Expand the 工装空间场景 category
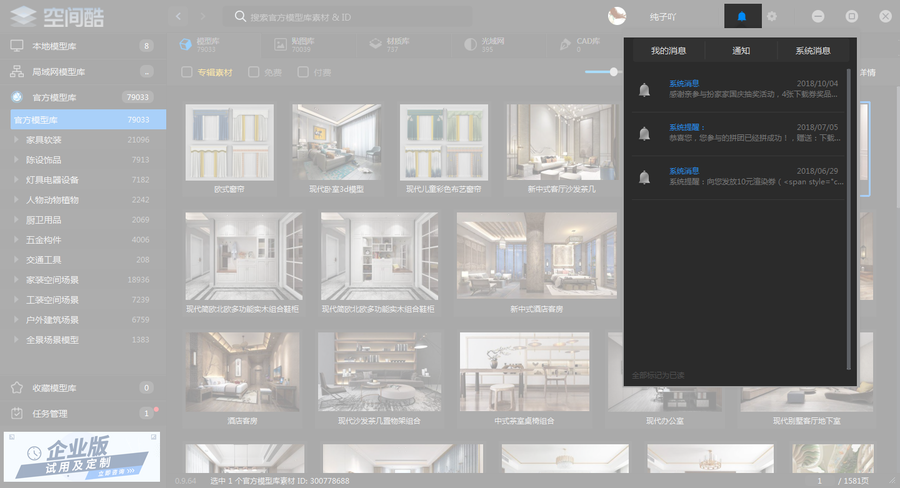 (x=16, y=300)
